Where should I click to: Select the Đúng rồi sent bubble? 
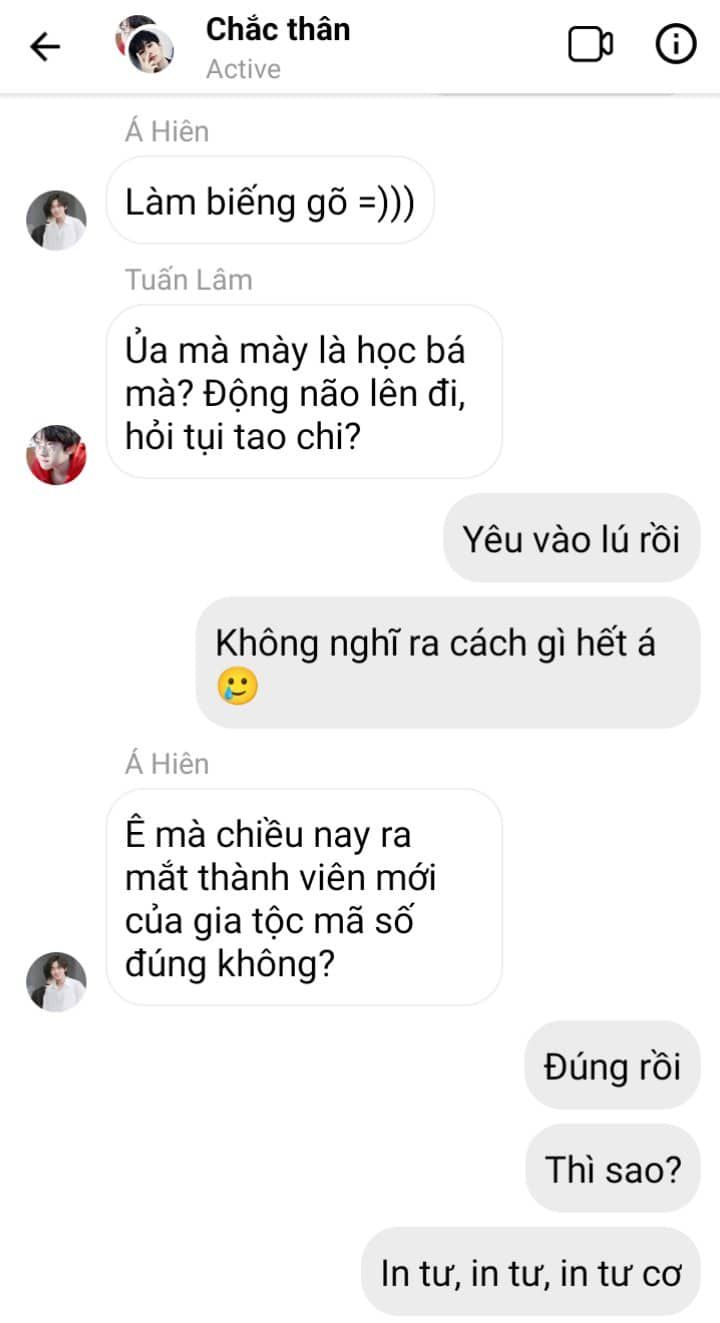tap(612, 1065)
